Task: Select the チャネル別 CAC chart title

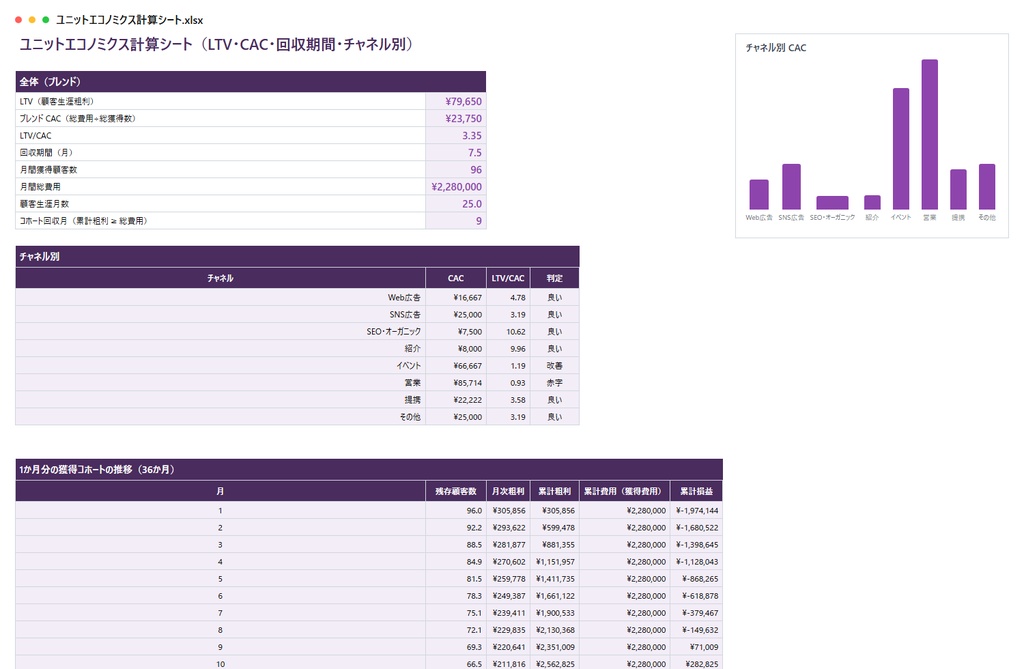Action: point(776,48)
